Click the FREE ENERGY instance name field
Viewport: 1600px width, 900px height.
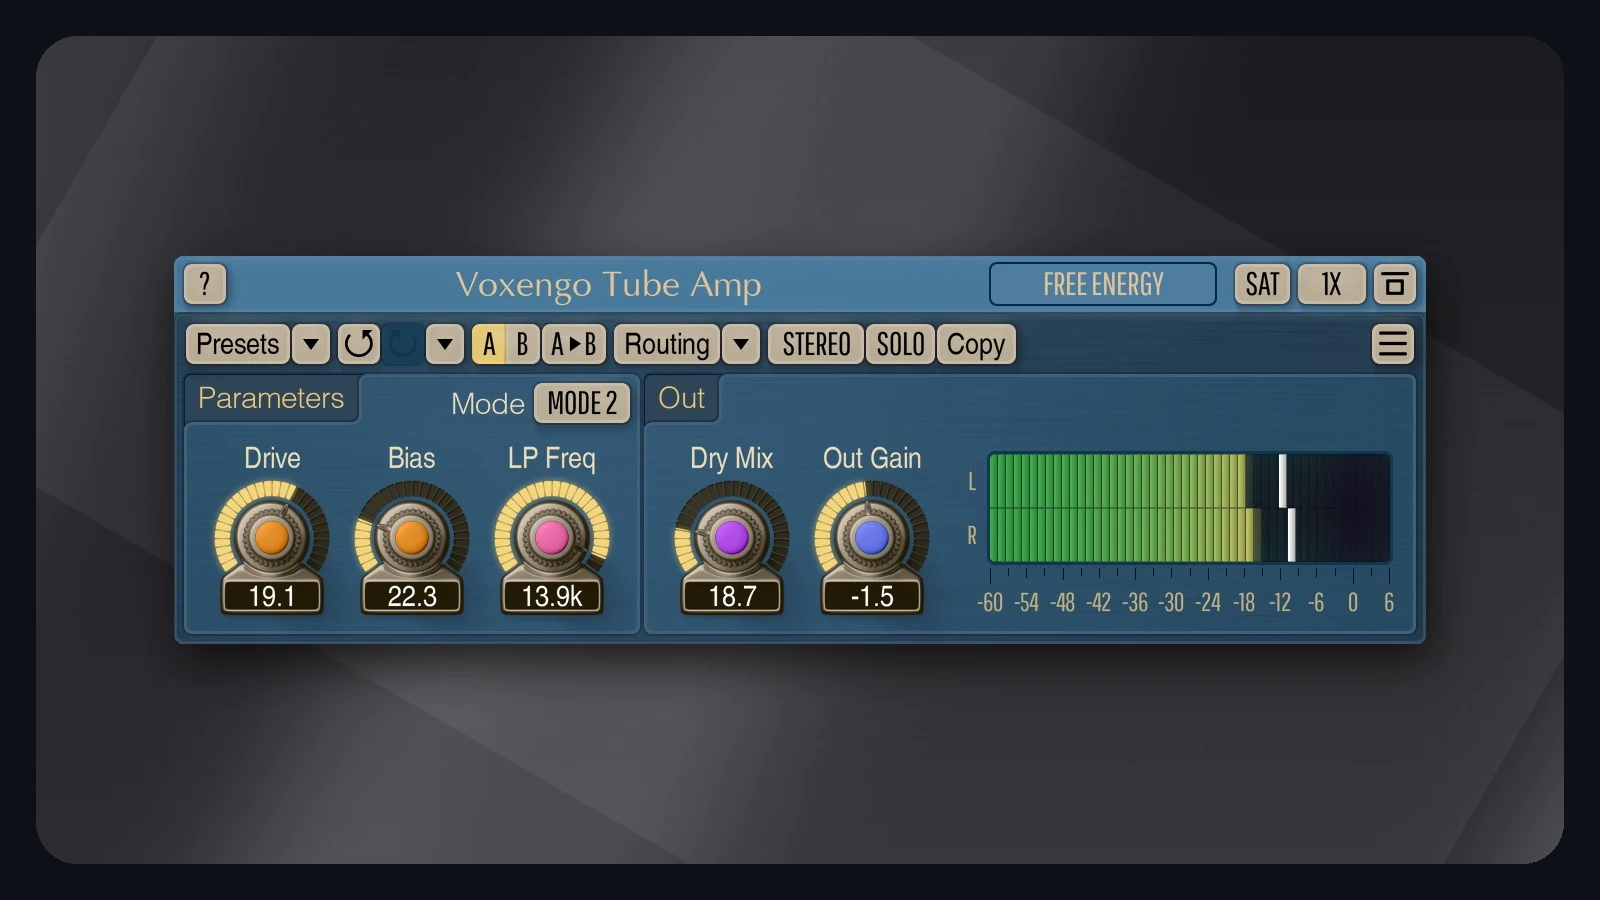click(x=1103, y=284)
